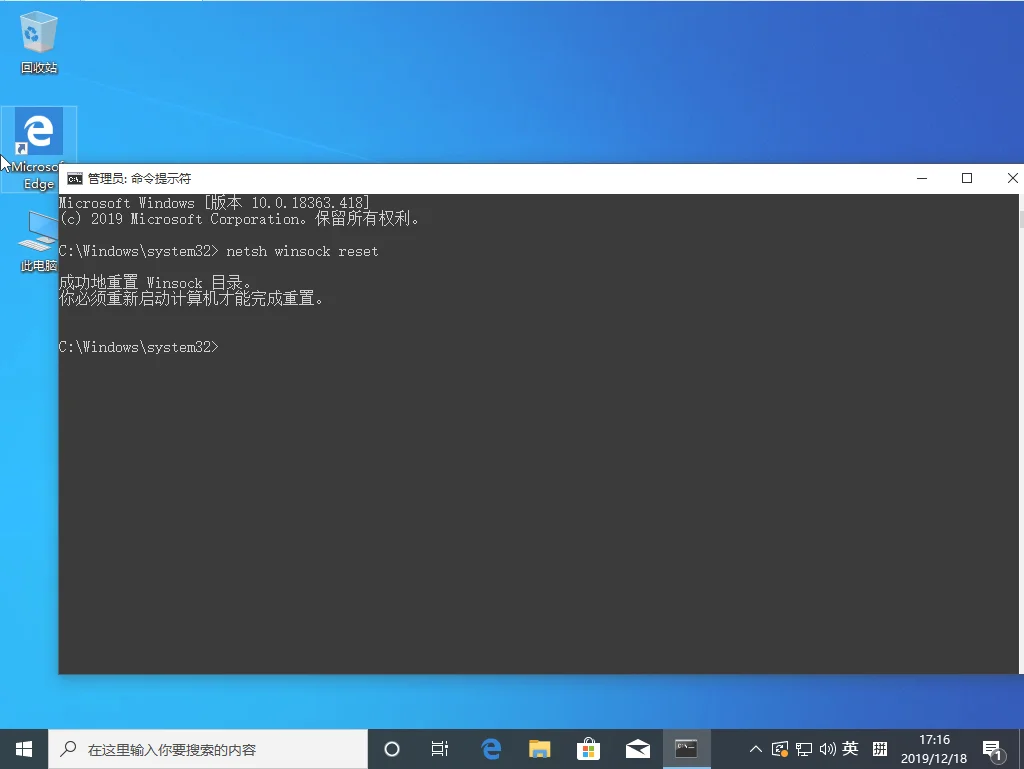Click the Cortana circle icon in taskbar
Viewport: 1024px width, 769px height.
click(x=392, y=749)
